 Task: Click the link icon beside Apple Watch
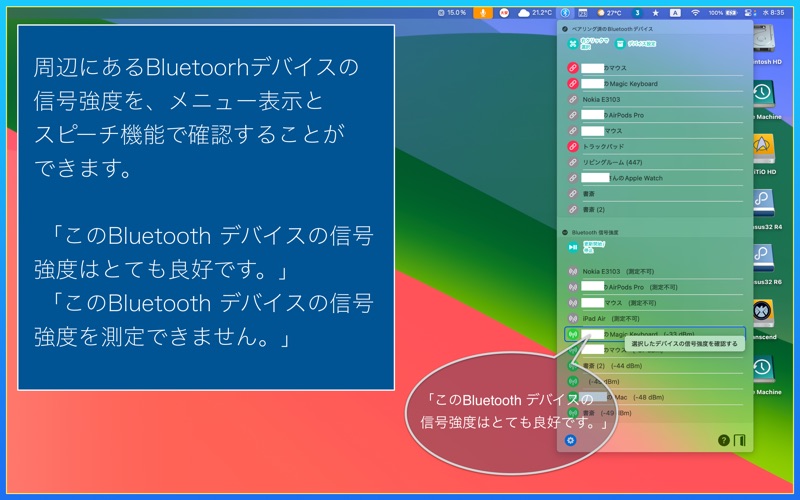pos(572,178)
